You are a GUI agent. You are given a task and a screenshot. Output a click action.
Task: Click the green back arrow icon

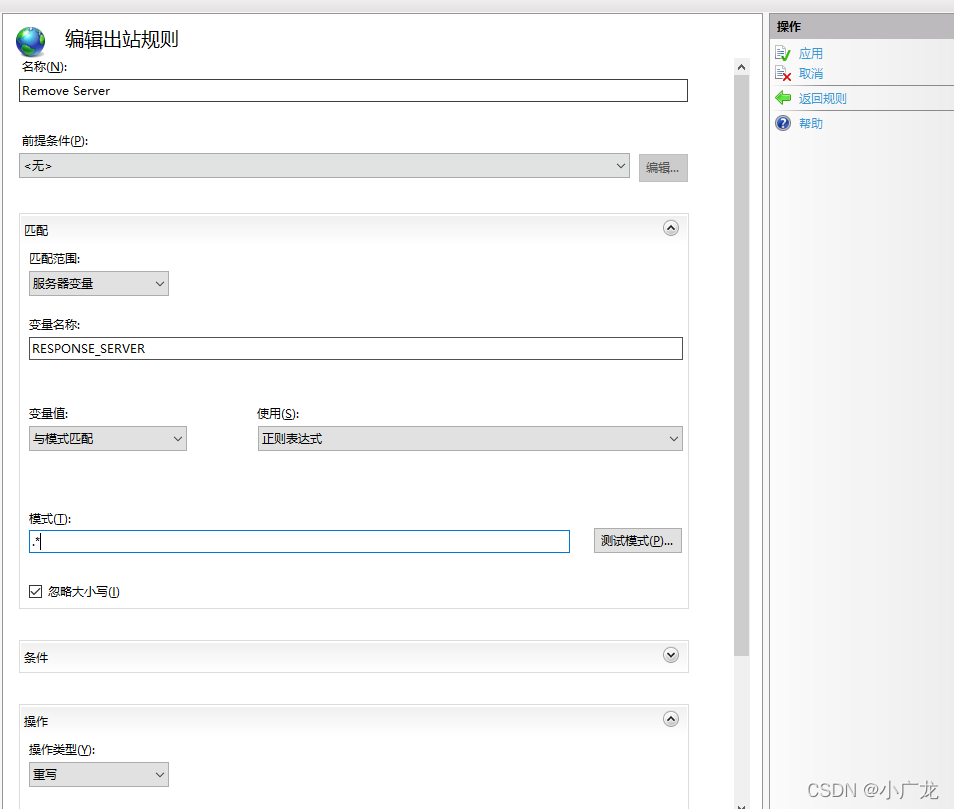pyautogui.click(x=783, y=98)
